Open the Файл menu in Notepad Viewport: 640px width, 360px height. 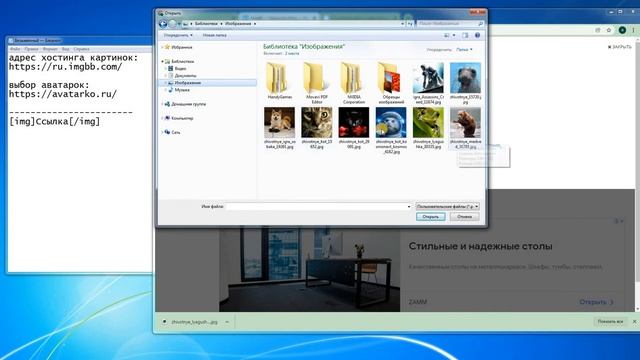coord(15,49)
